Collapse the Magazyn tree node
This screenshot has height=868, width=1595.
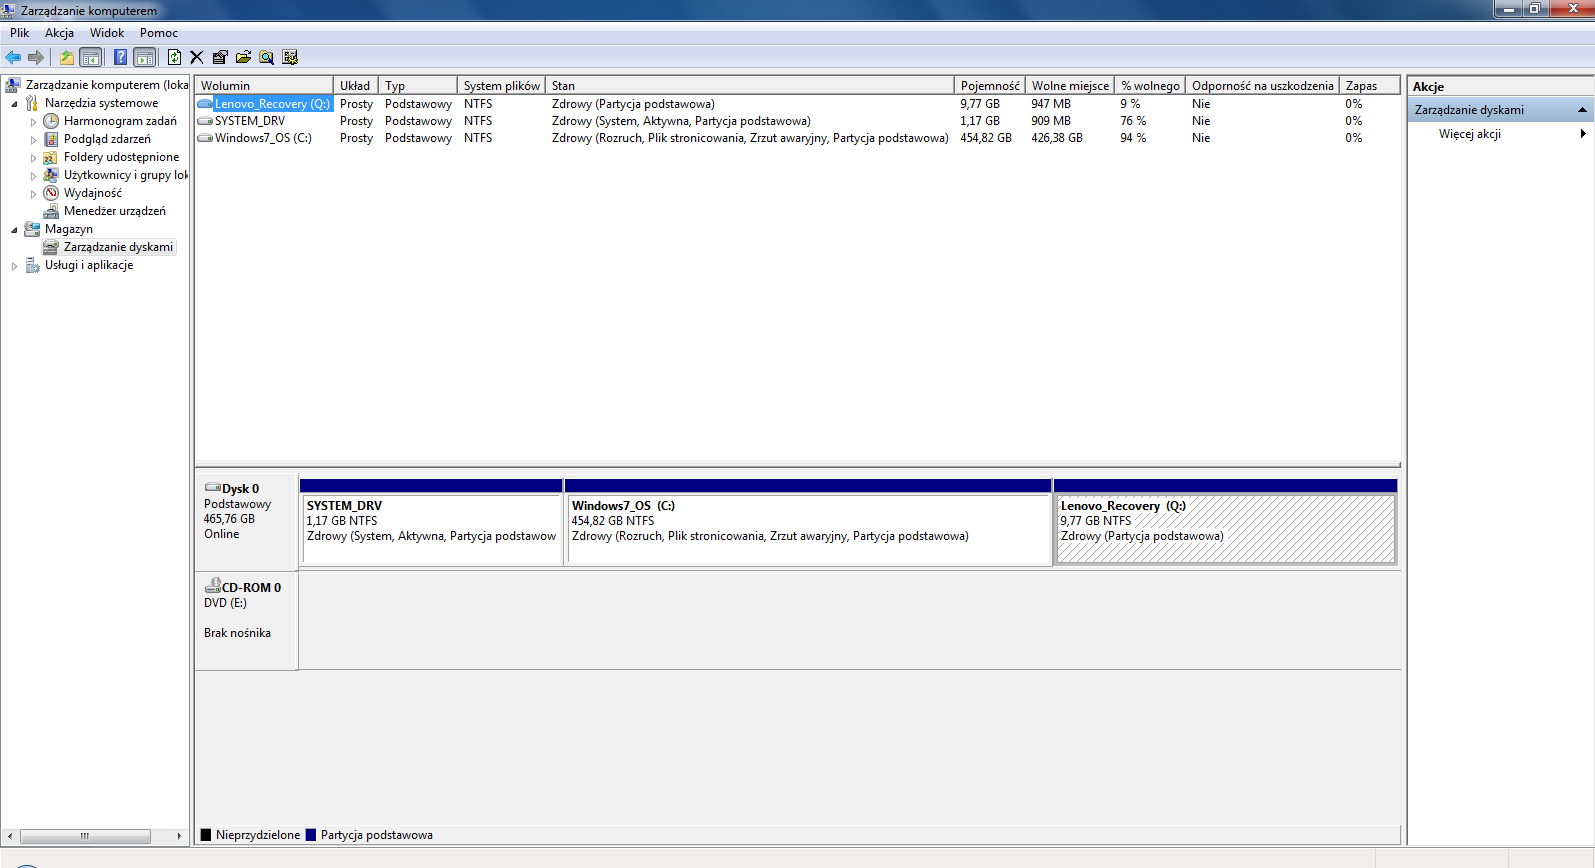14,230
